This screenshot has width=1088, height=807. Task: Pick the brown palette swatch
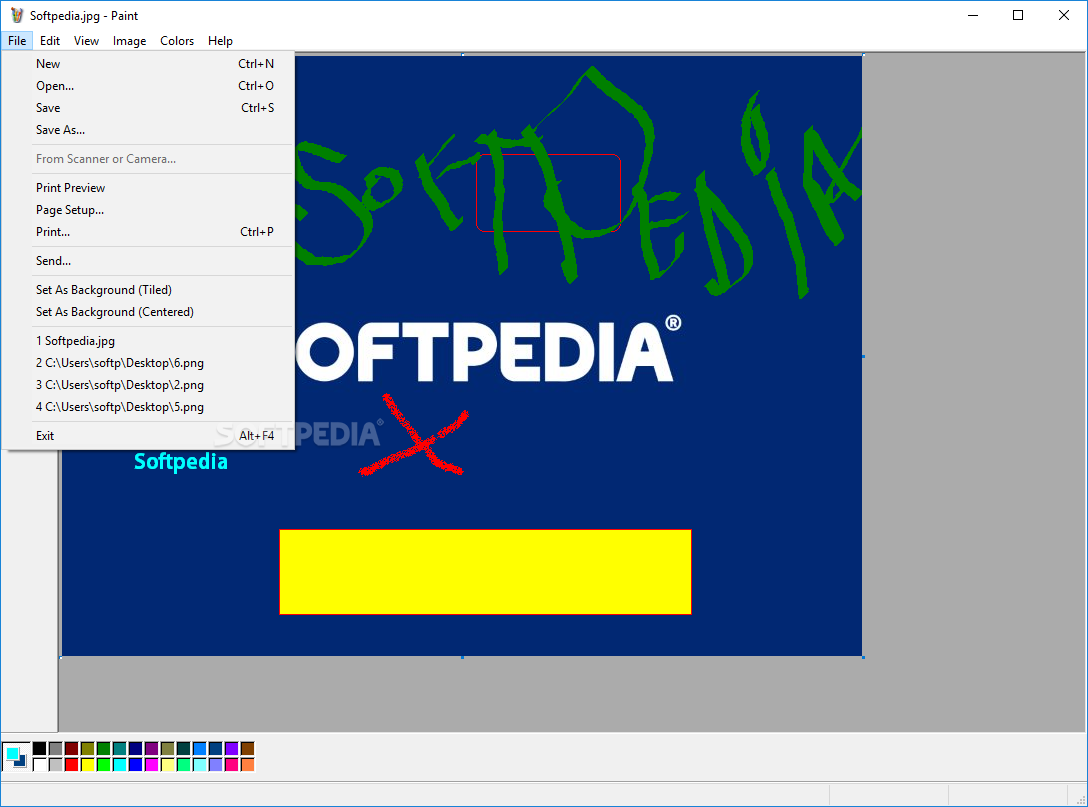[248, 748]
